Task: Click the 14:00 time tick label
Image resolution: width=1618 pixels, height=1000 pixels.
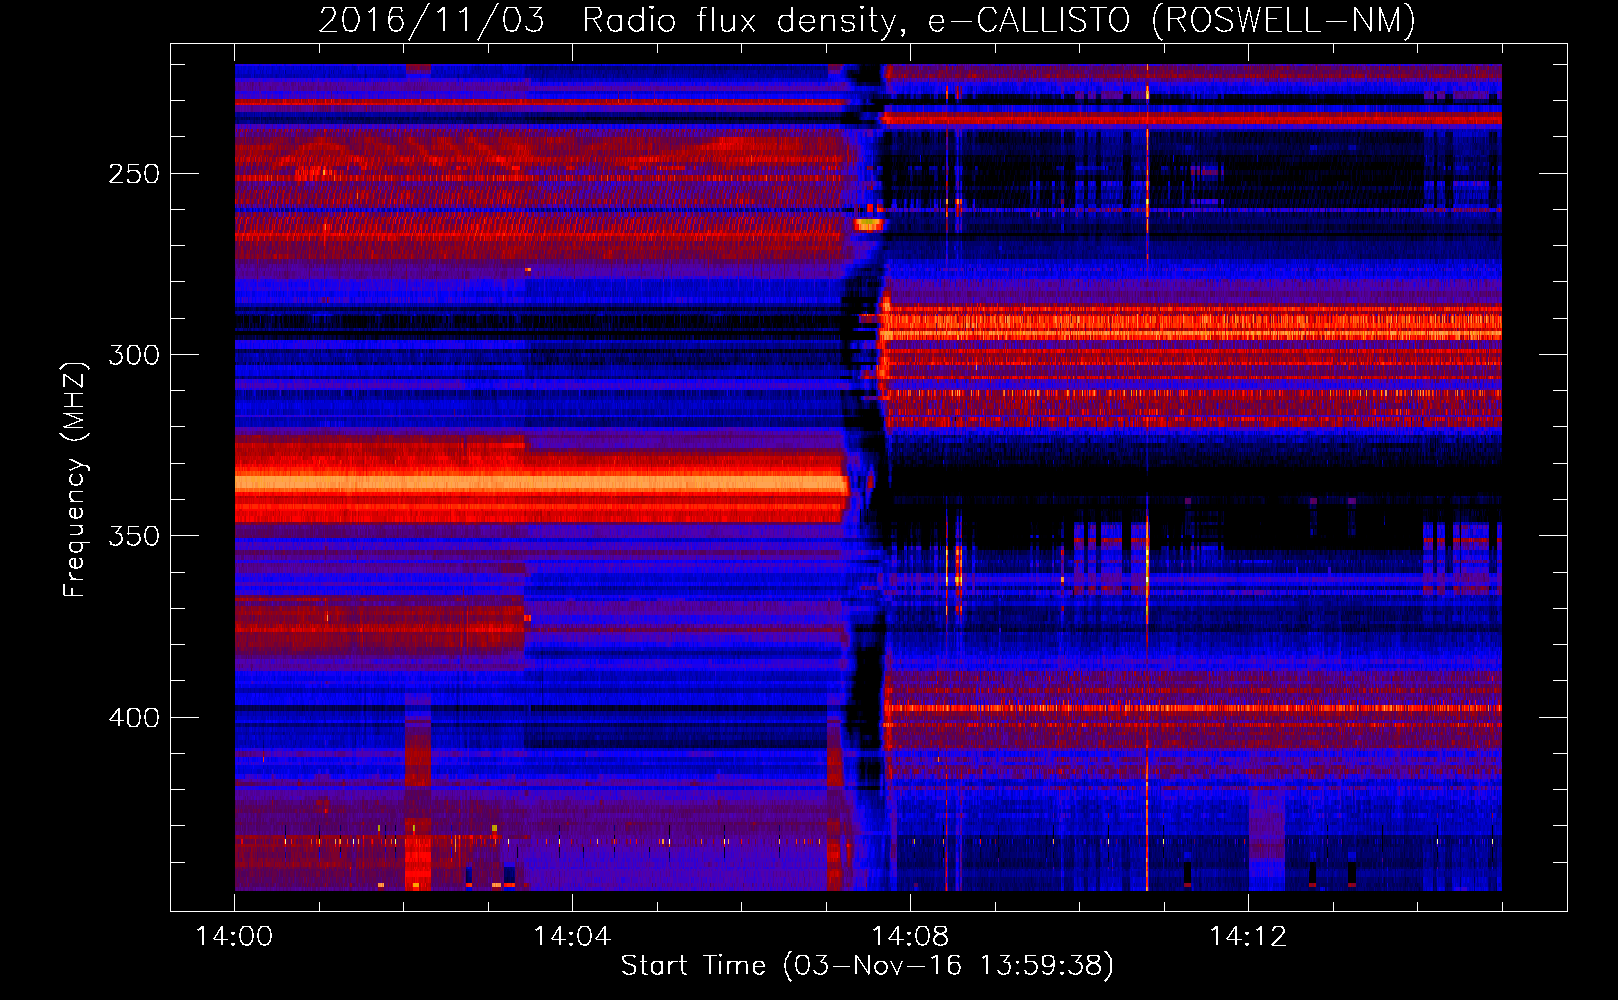Action: coord(234,936)
